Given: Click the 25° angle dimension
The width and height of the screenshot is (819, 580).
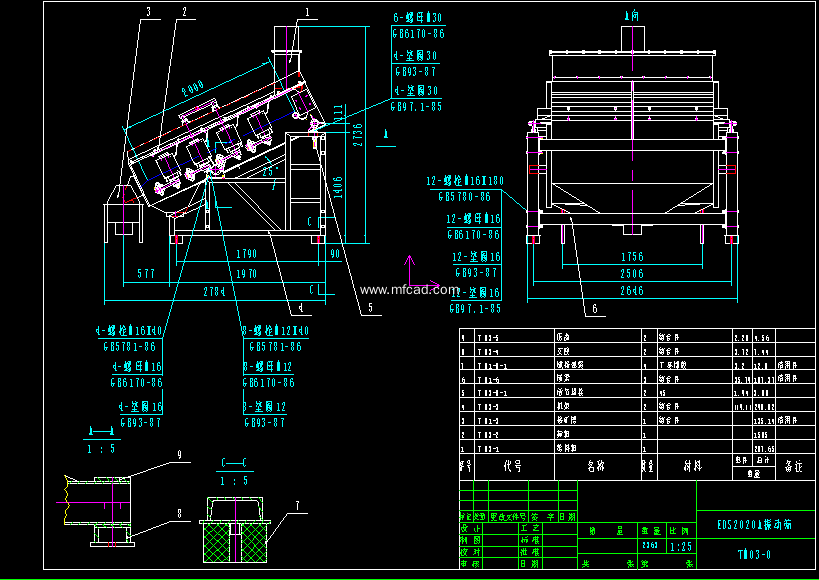Looking at the screenshot, I should point(267,171).
